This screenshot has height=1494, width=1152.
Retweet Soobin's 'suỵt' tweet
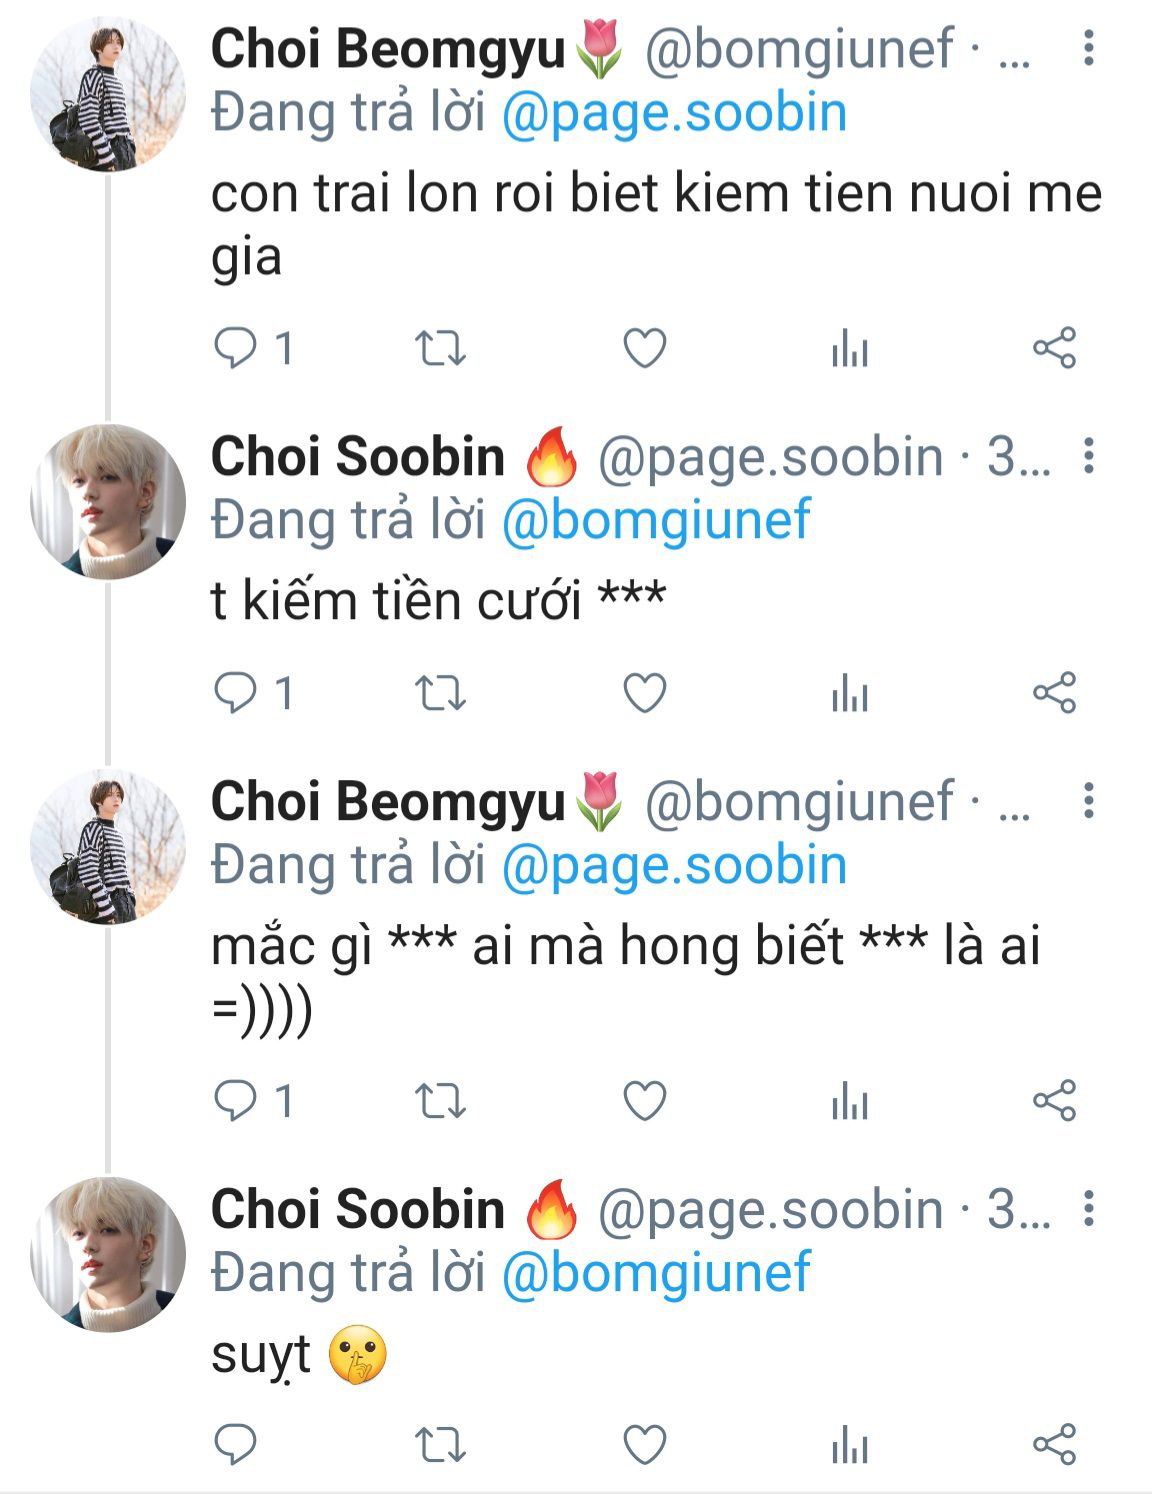(440, 1445)
